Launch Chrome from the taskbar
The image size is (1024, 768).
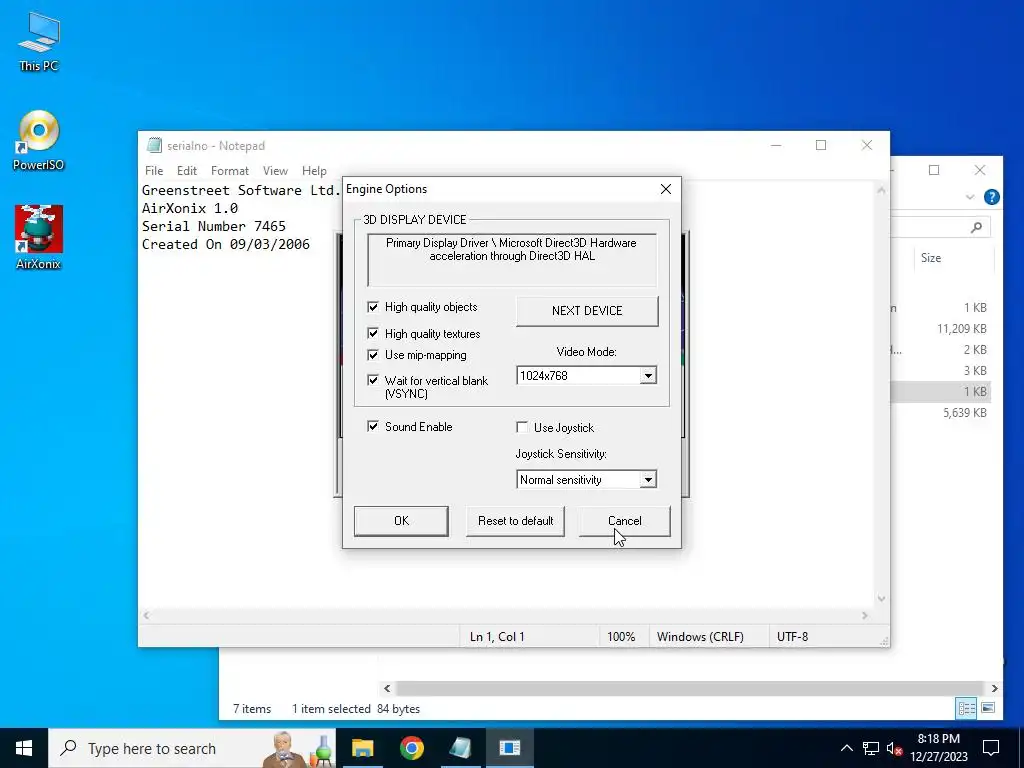(411, 748)
